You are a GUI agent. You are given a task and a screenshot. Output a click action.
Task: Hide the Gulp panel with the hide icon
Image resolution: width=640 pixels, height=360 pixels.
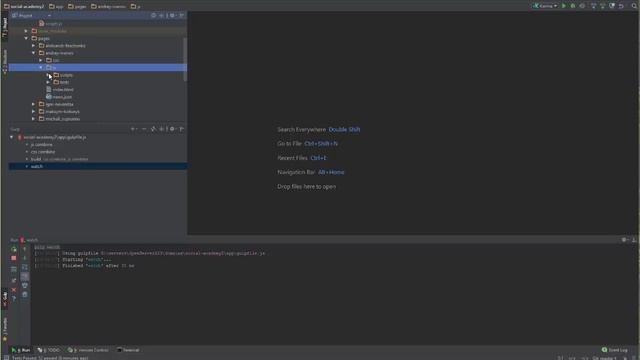182,129
